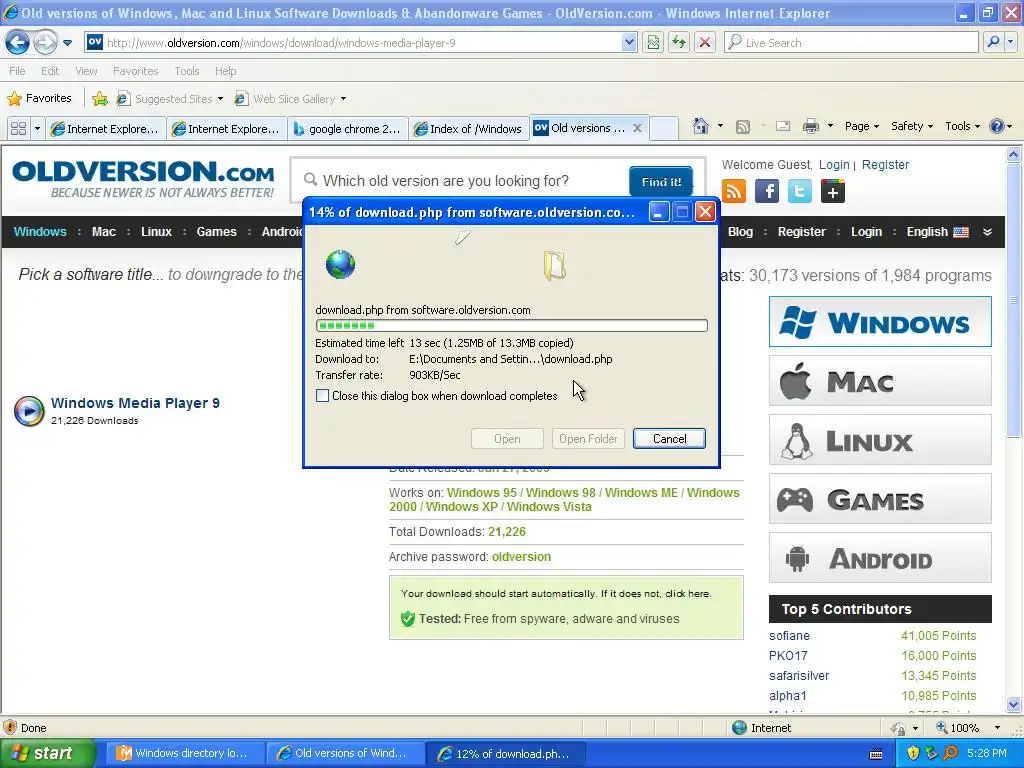Toggle Compatibility View icon in address bar

[x=652, y=43]
